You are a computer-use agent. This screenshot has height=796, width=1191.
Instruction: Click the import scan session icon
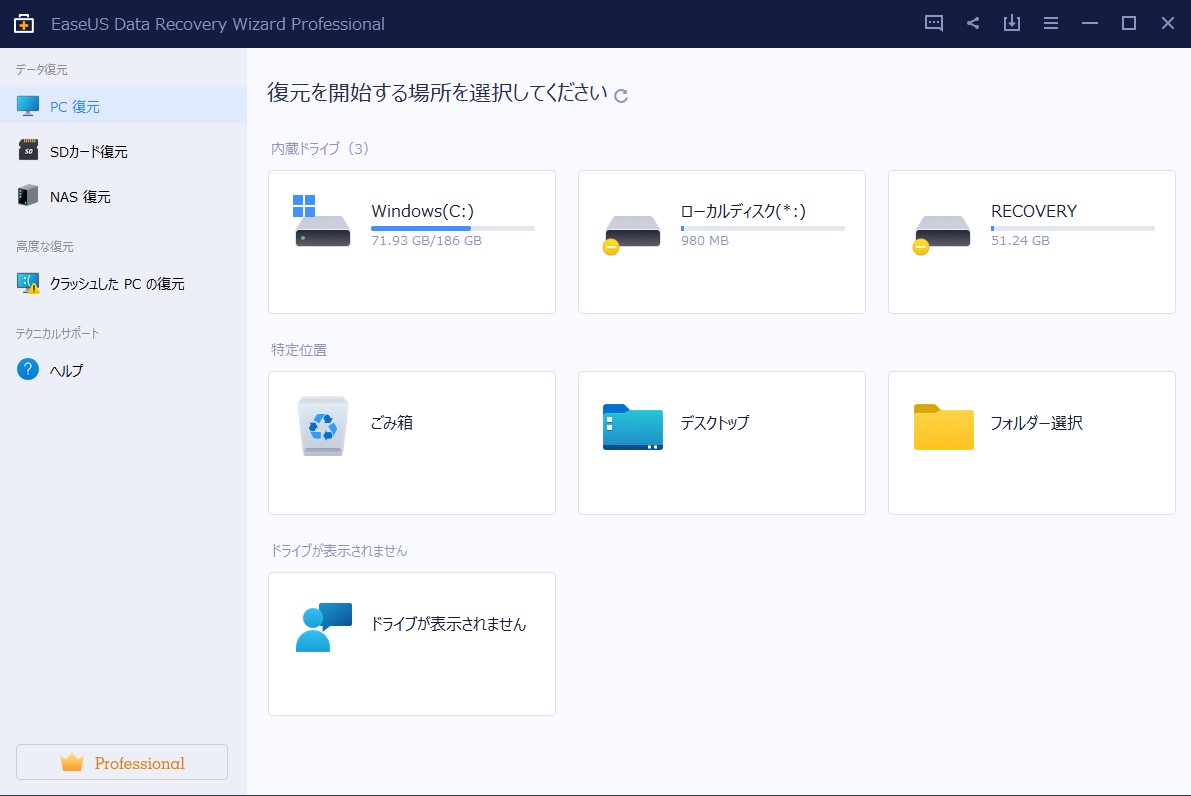click(x=1012, y=24)
